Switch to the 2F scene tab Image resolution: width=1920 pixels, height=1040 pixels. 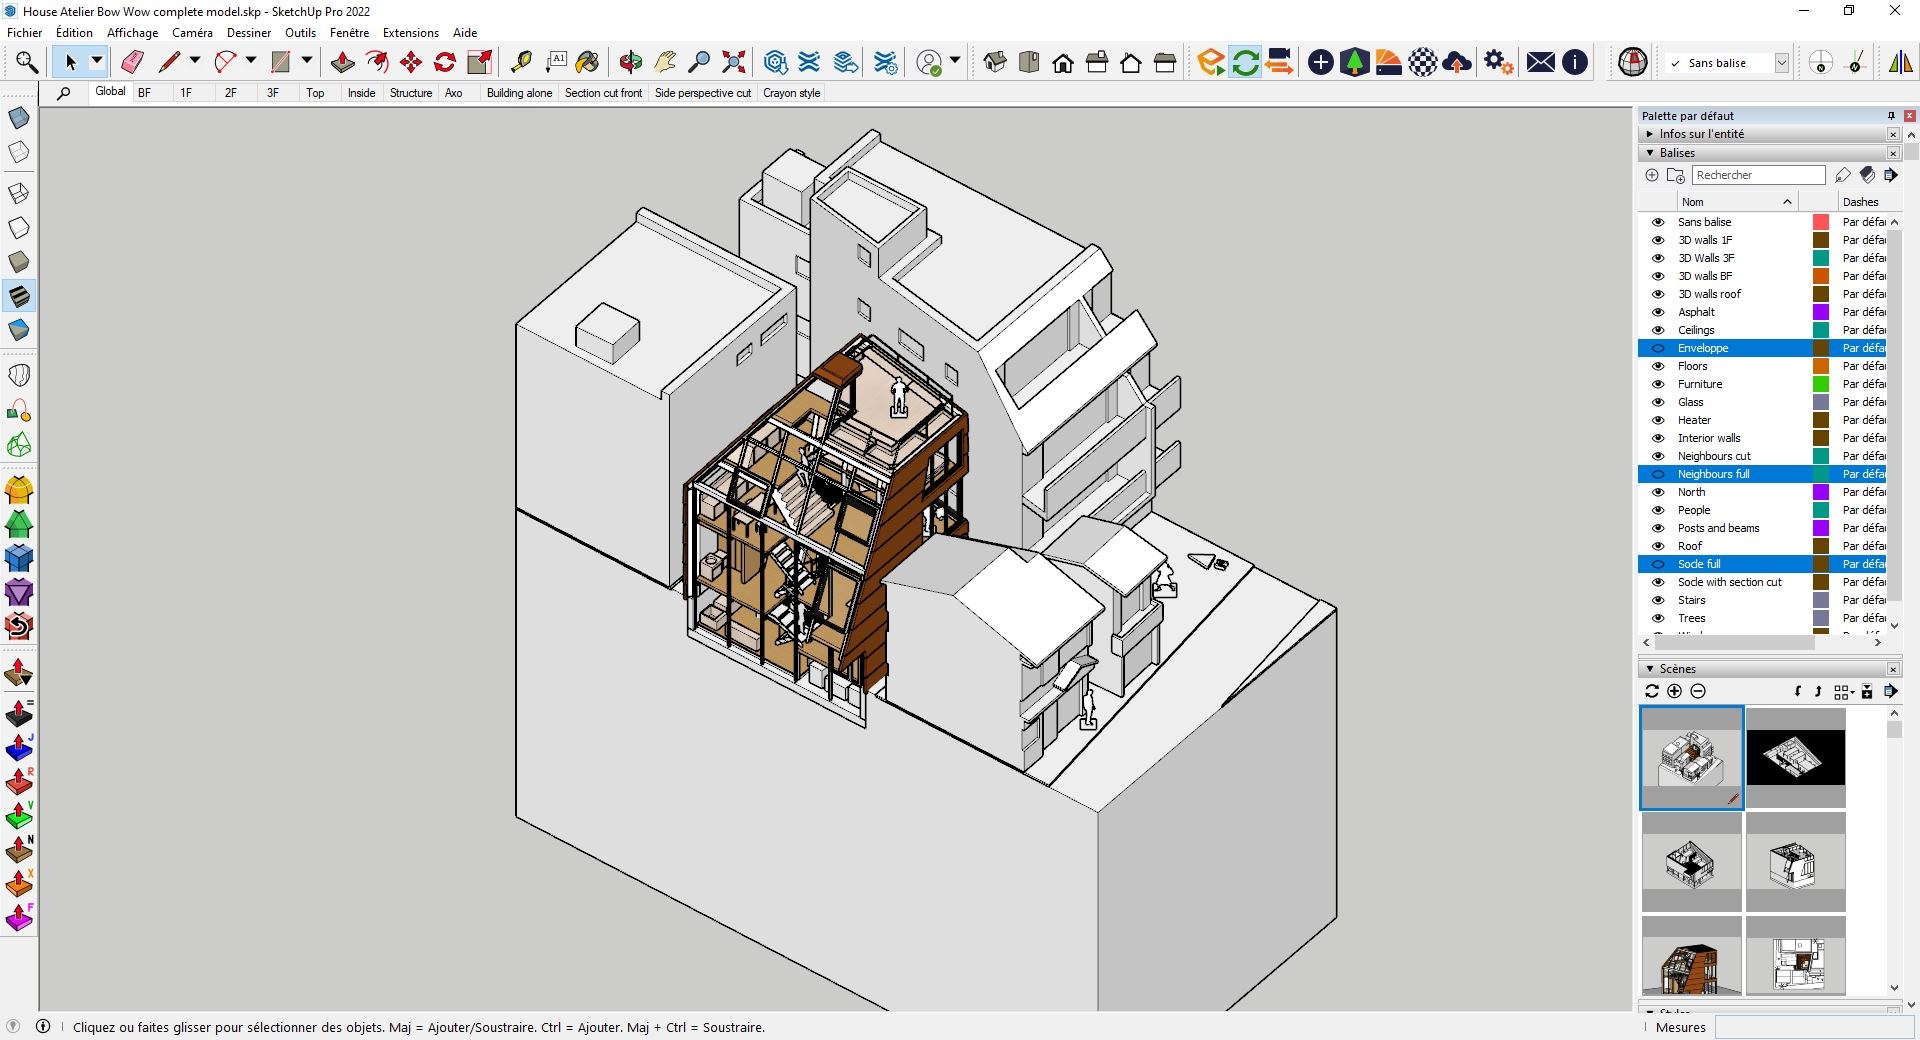231,93
